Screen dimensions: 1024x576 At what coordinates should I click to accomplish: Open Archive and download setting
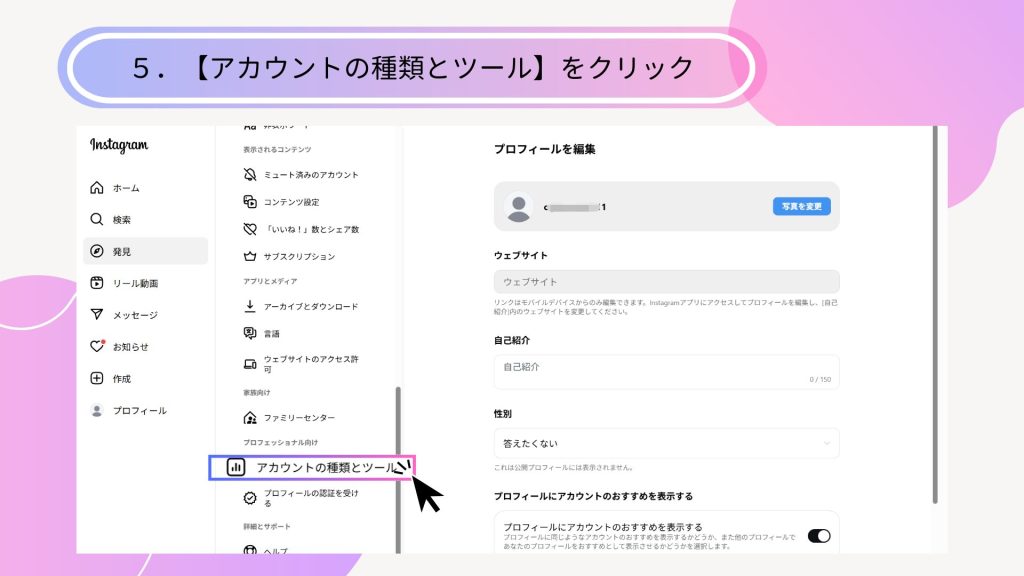[310, 306]
